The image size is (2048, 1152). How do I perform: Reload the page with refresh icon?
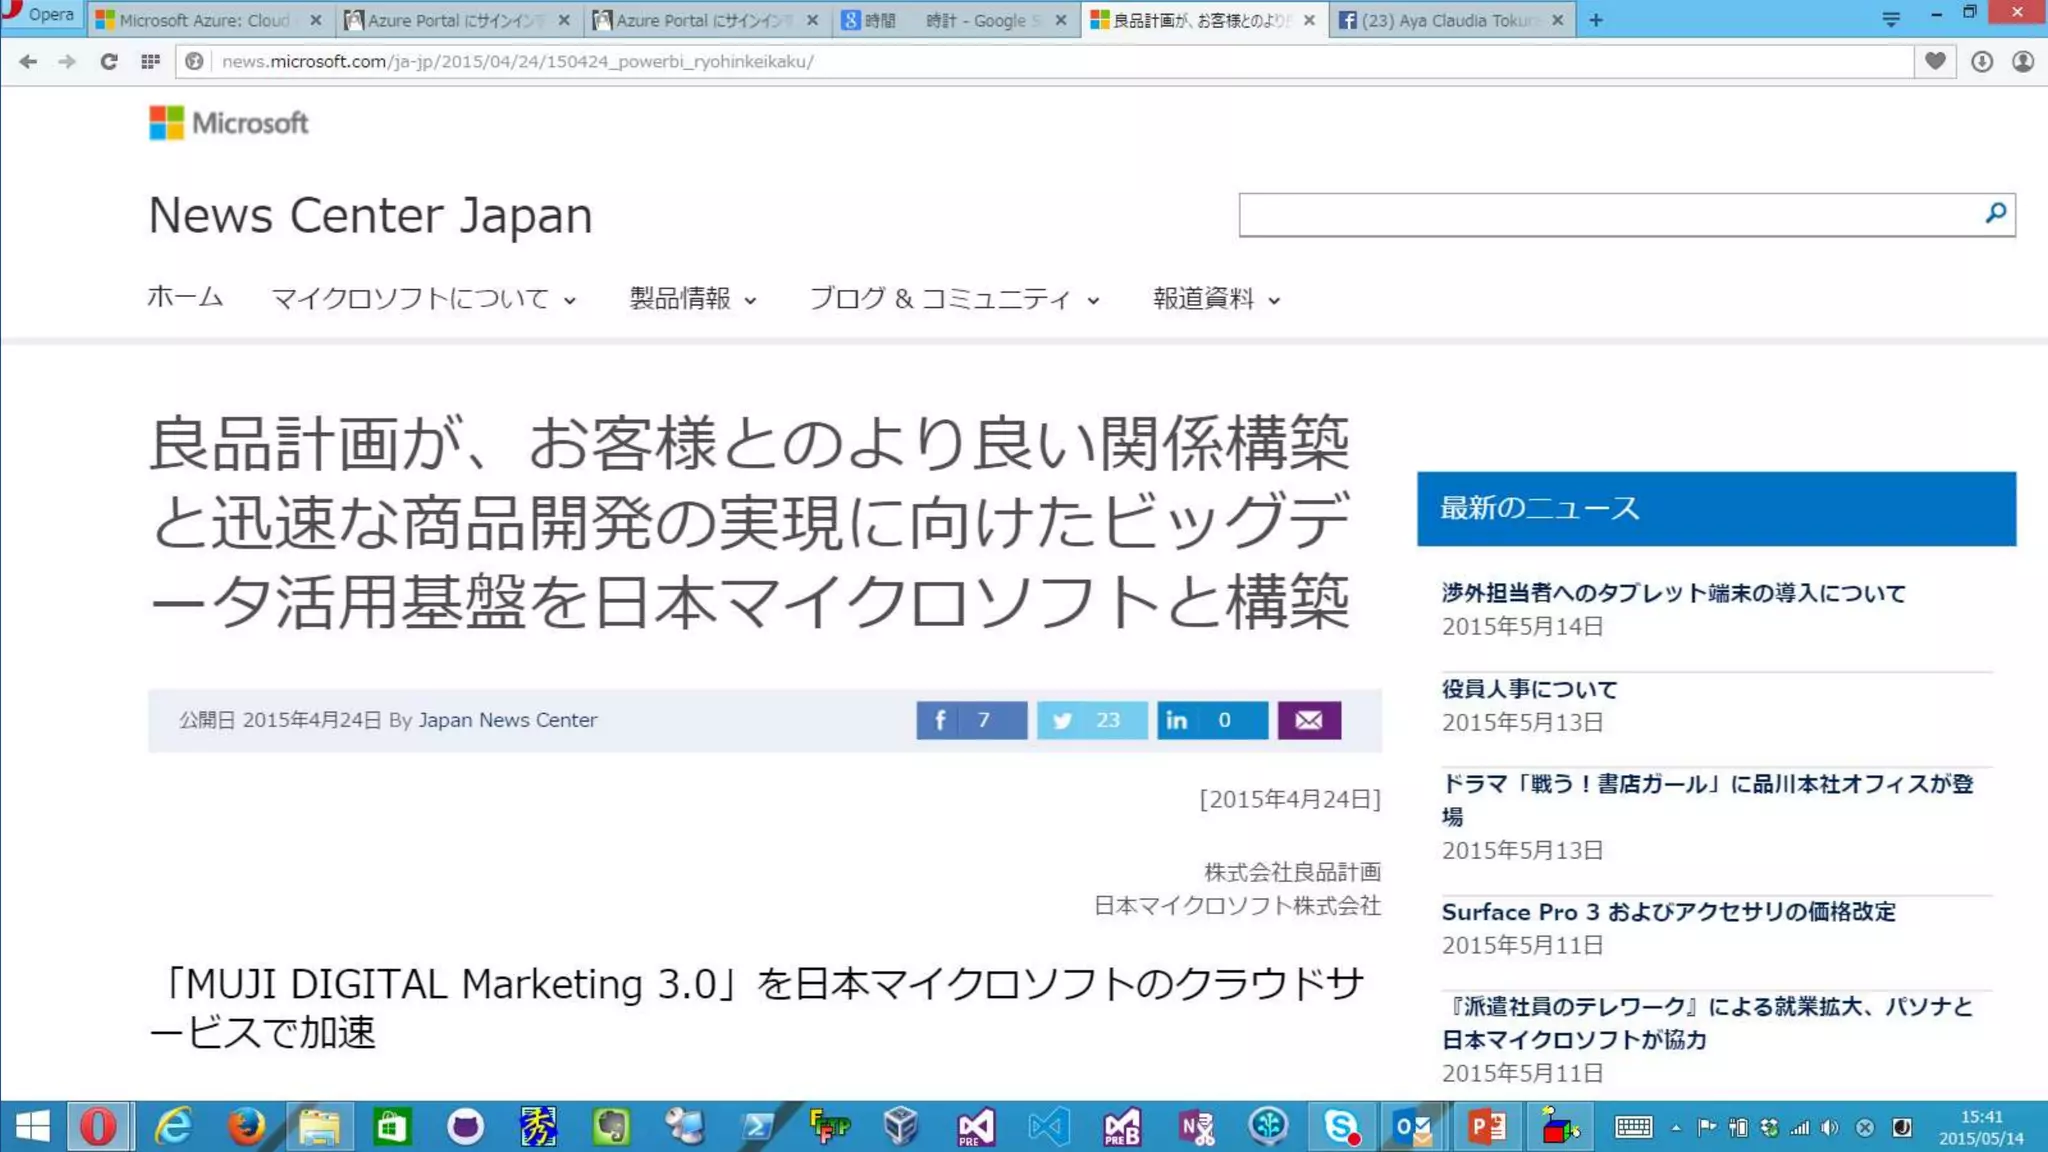(x=109, y=62)
